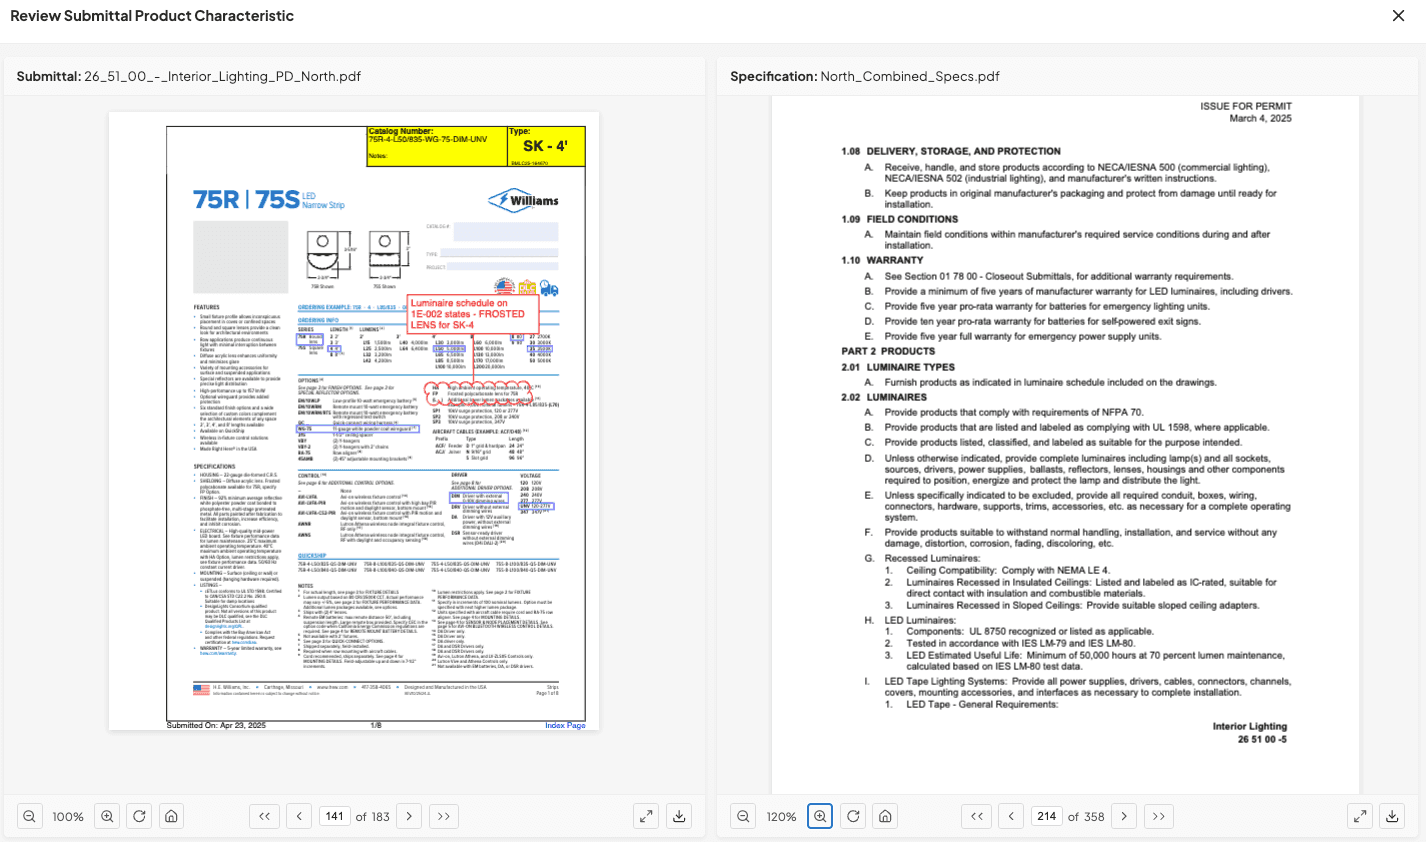This screenshot has width=1426, height=842.
Task: Zoom in the submittal PDF viewer
Action: point(107,816)
